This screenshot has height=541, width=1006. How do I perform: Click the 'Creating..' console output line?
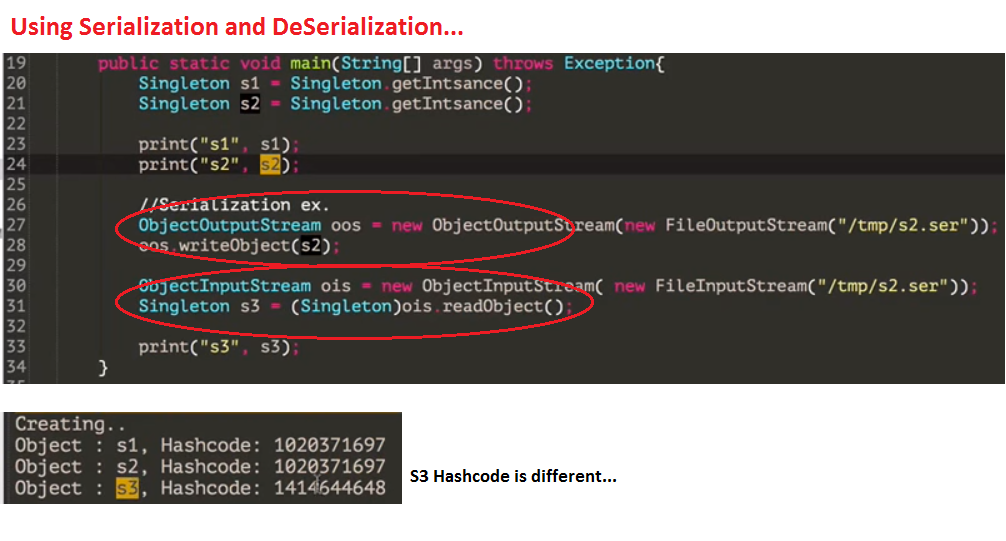[70, 424]
